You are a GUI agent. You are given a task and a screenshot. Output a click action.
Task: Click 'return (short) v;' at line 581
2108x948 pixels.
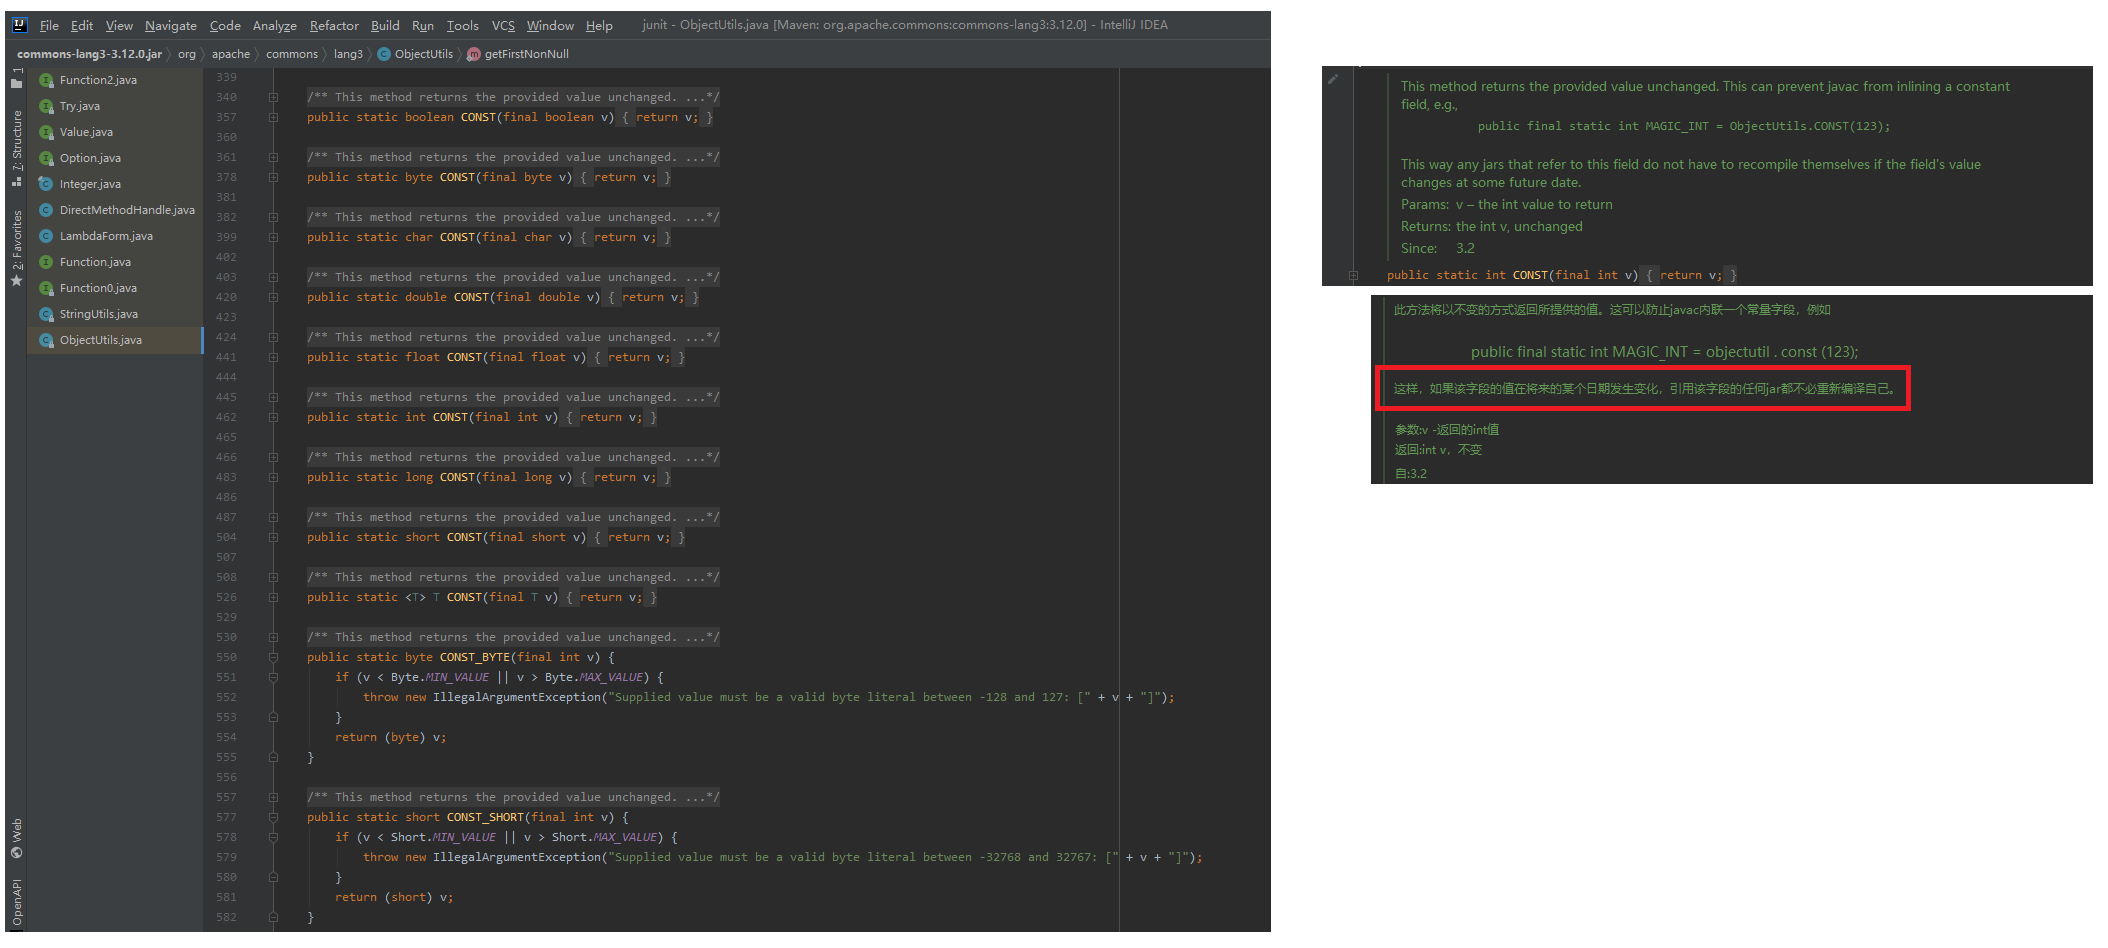(x=394, y=897)
